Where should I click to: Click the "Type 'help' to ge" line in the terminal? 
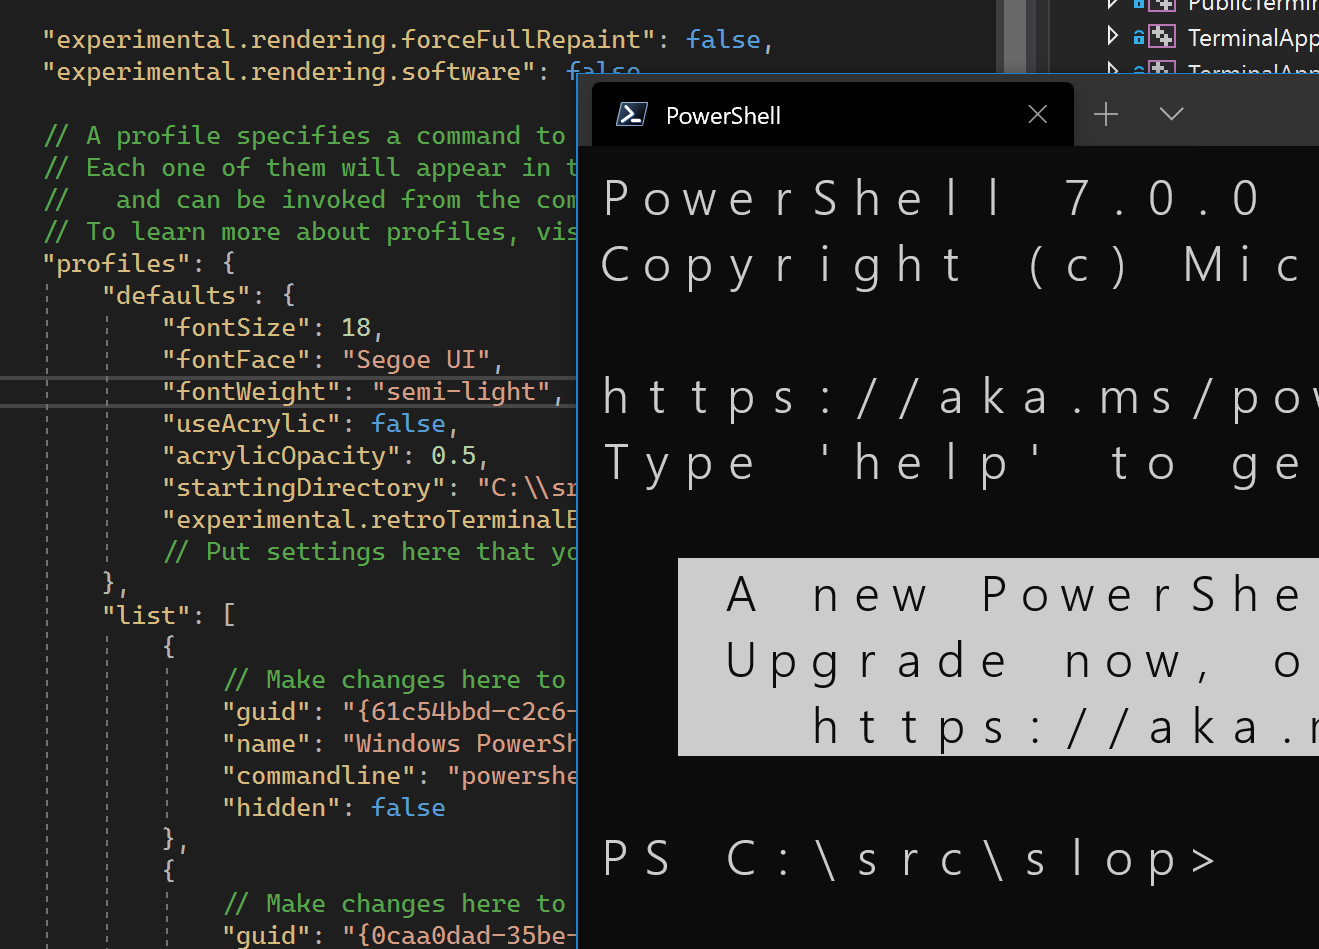point(952,464)
